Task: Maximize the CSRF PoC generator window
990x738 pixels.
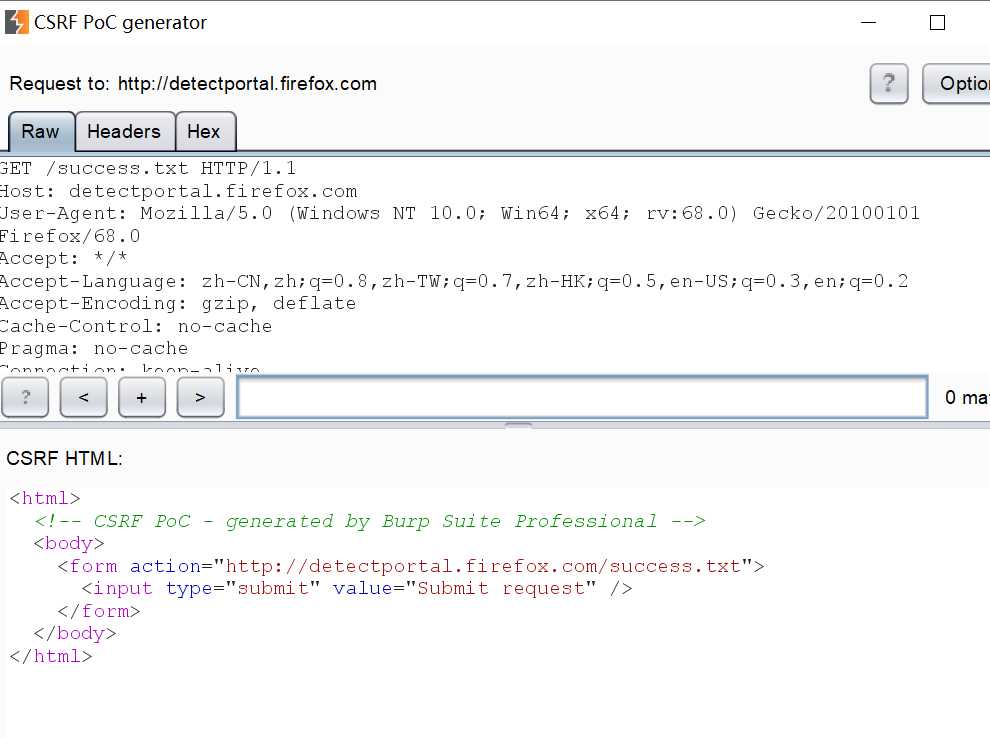Action: (x=938, y=23)
